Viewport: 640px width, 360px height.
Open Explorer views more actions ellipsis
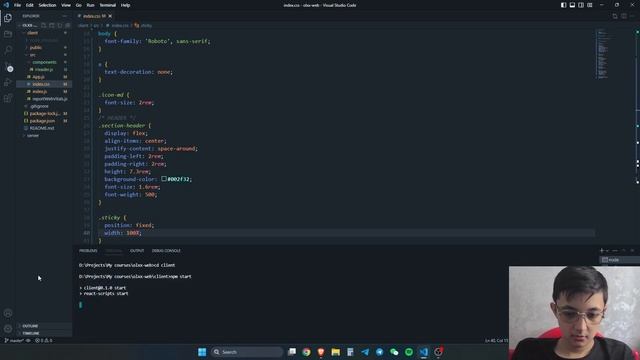(x=64, y=16)
